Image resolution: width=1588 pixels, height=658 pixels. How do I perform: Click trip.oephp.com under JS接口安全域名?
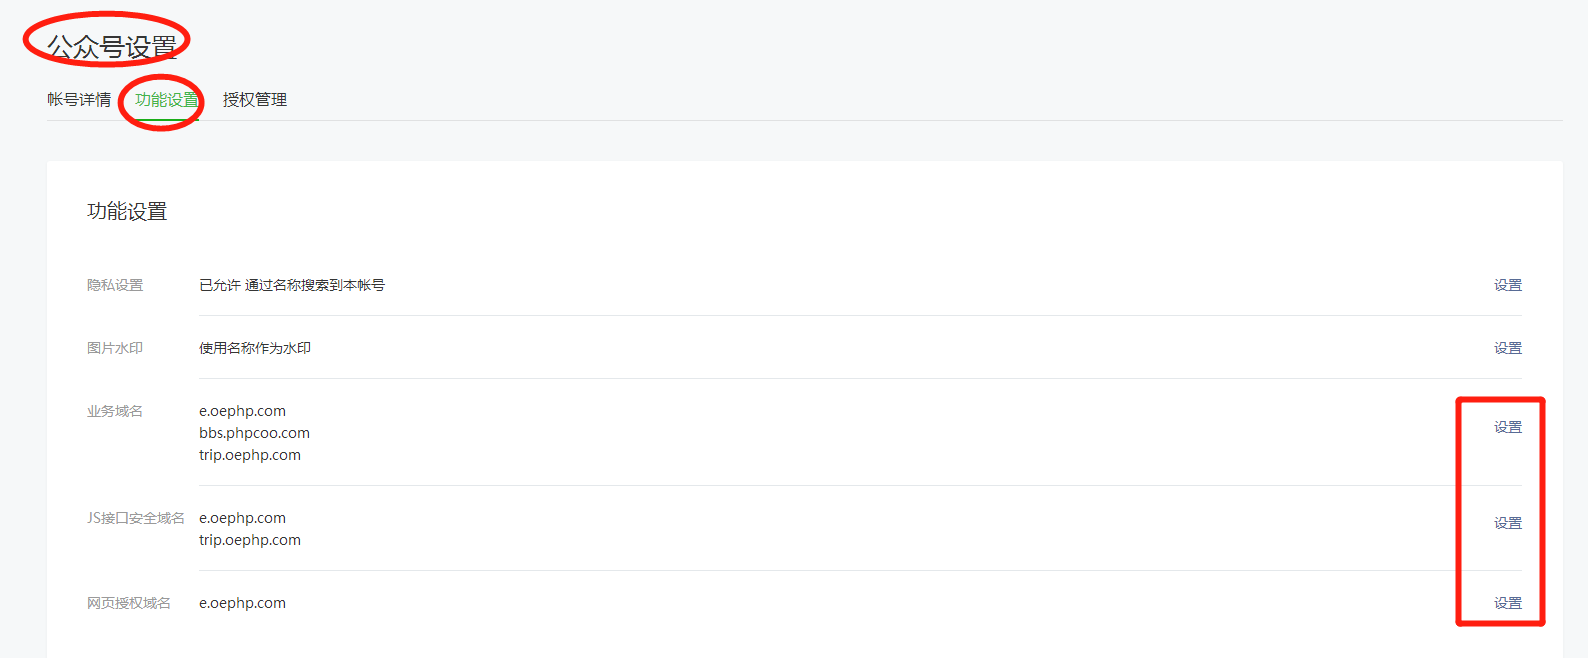[x=250, y=540]
